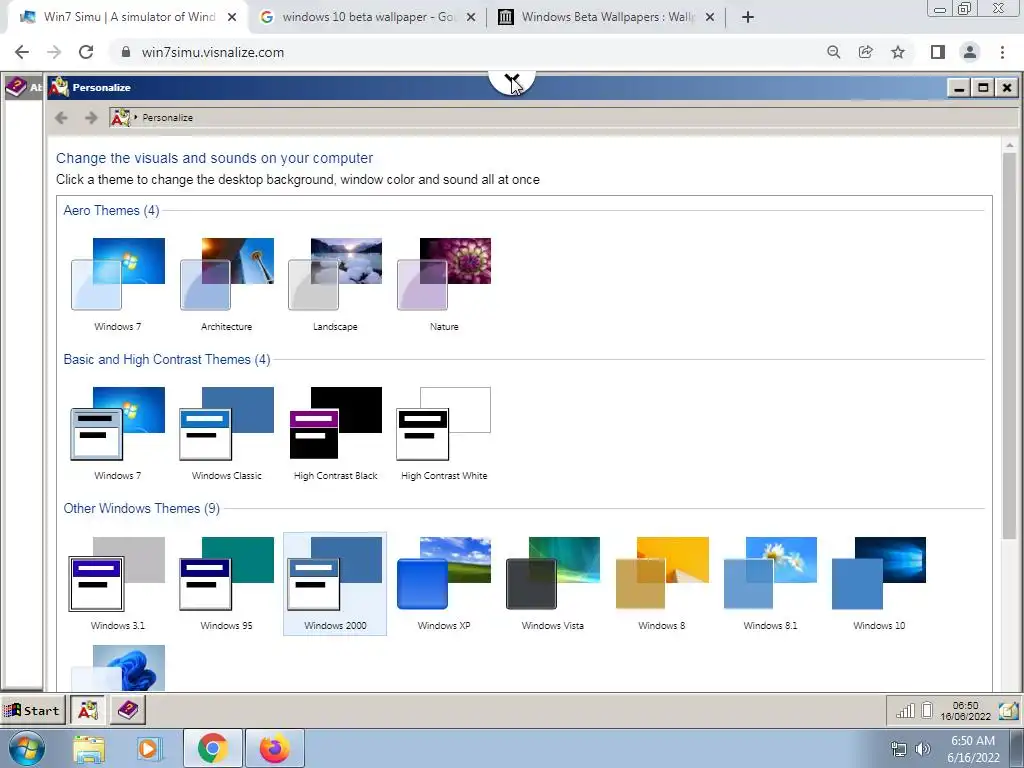Click Chrome in the Windows taskbar
This screenshot has height=768, width=1024.
[x=212, y=749]
